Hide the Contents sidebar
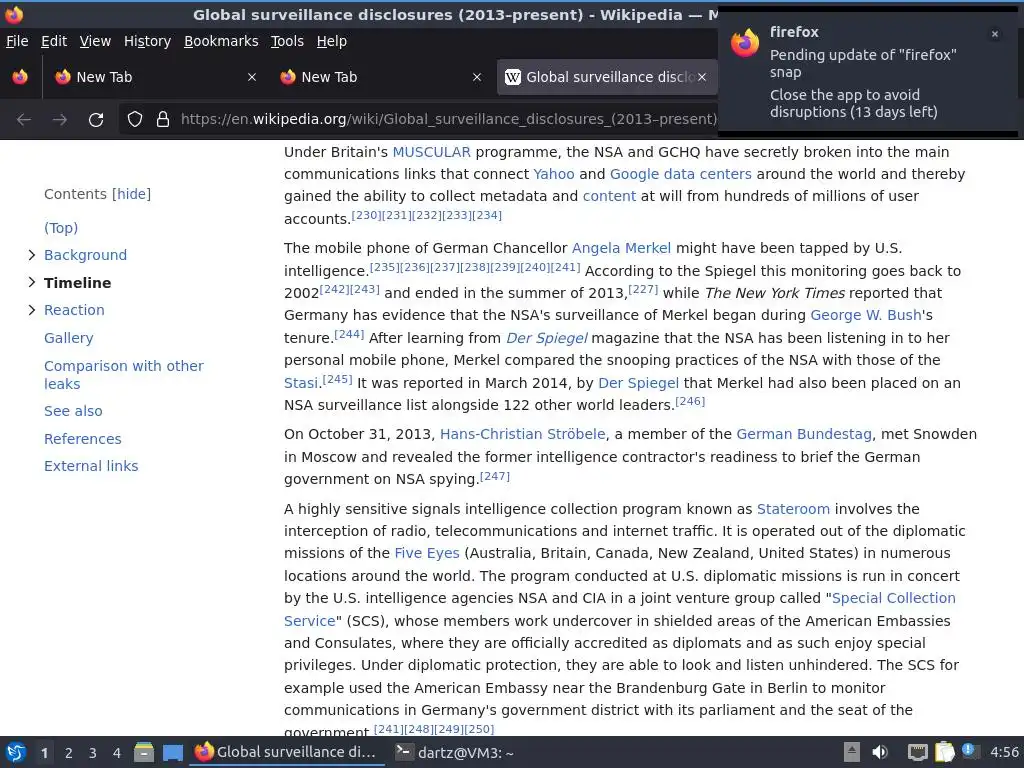Viewport: 1024px width, 768px height. (131, 194)
